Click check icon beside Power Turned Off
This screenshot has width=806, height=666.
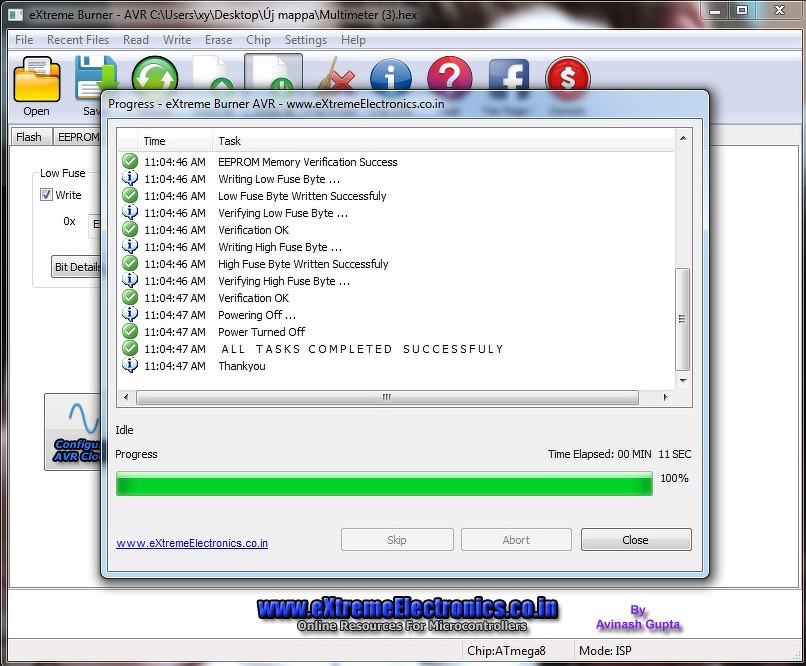[130, 331]
